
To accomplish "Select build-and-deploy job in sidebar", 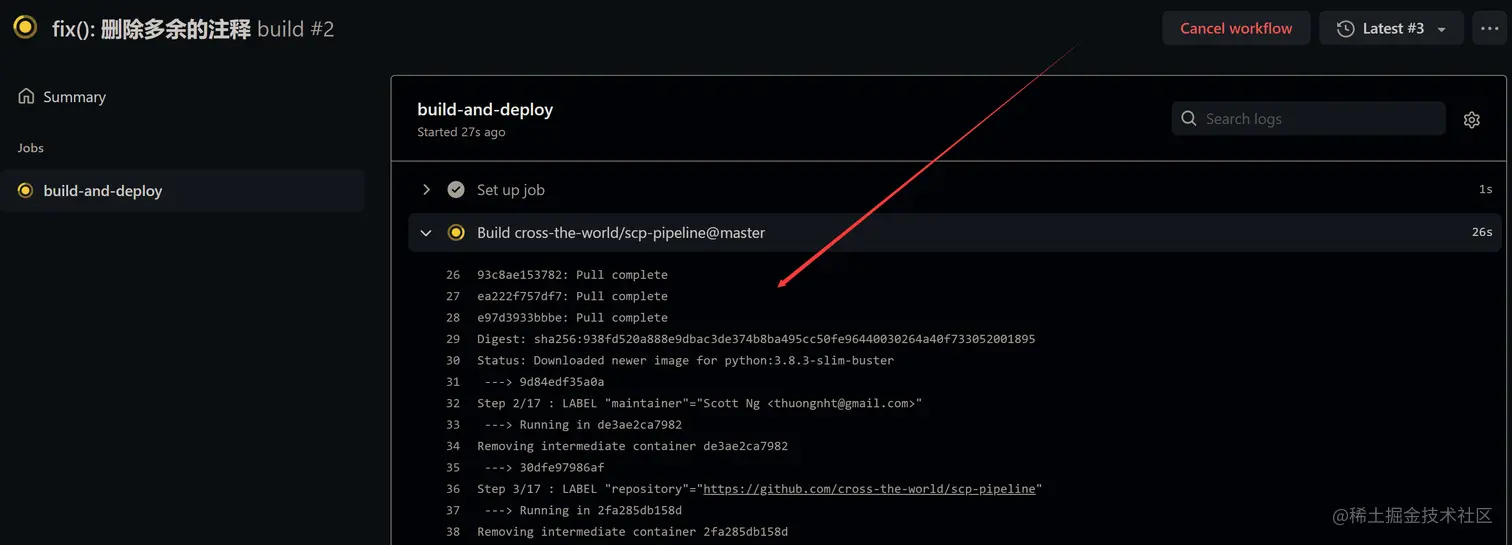I will [x=183, y=190].
